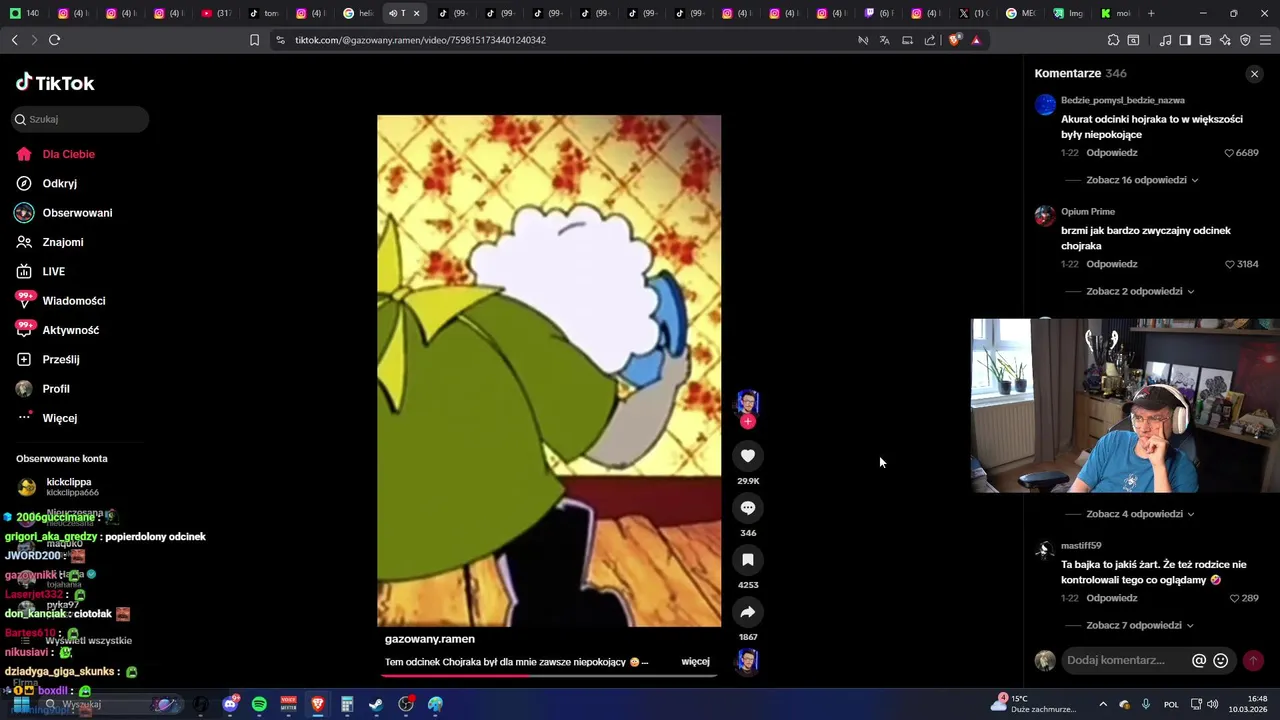Click the address bar URL
Screen dimensions: 1280x720
(x=420, y=40)
